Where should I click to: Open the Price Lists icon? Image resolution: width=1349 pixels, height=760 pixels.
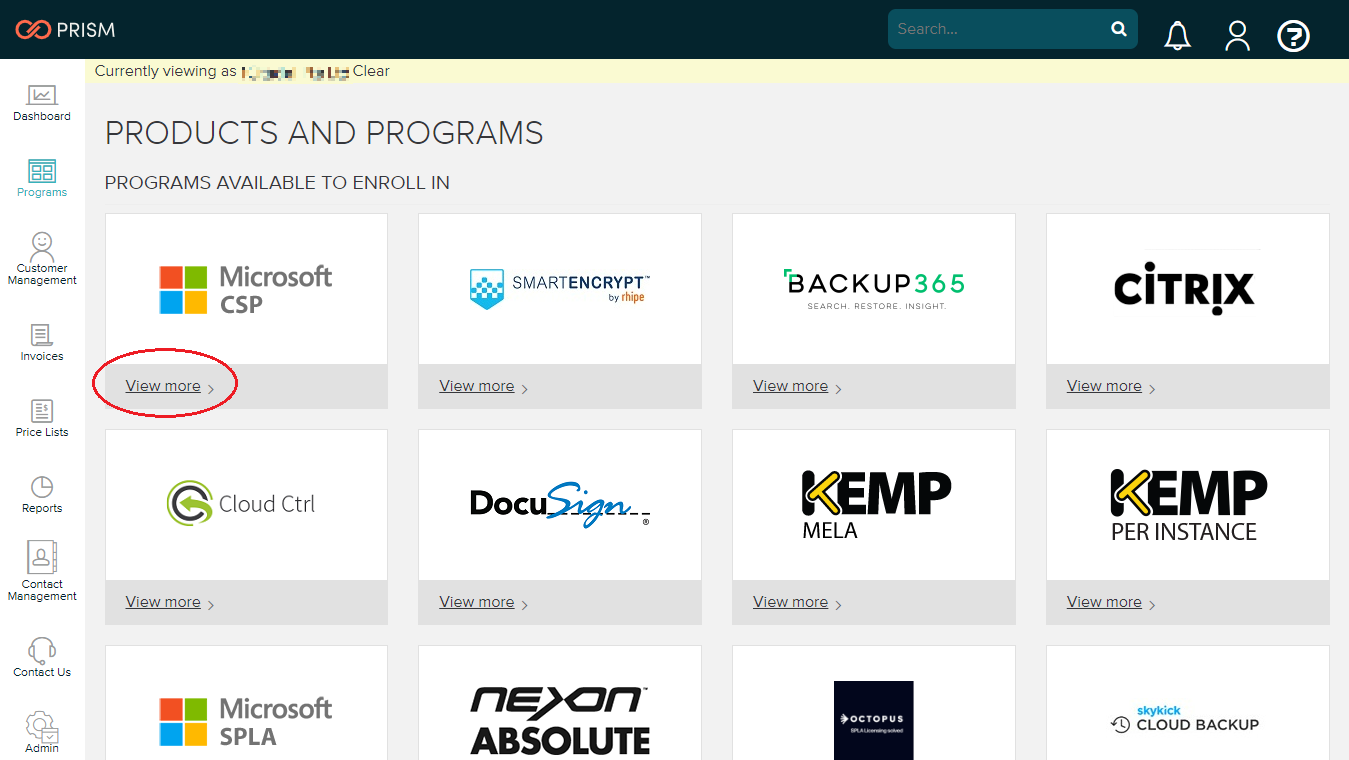pyautogui.click(x=42, y=411)
